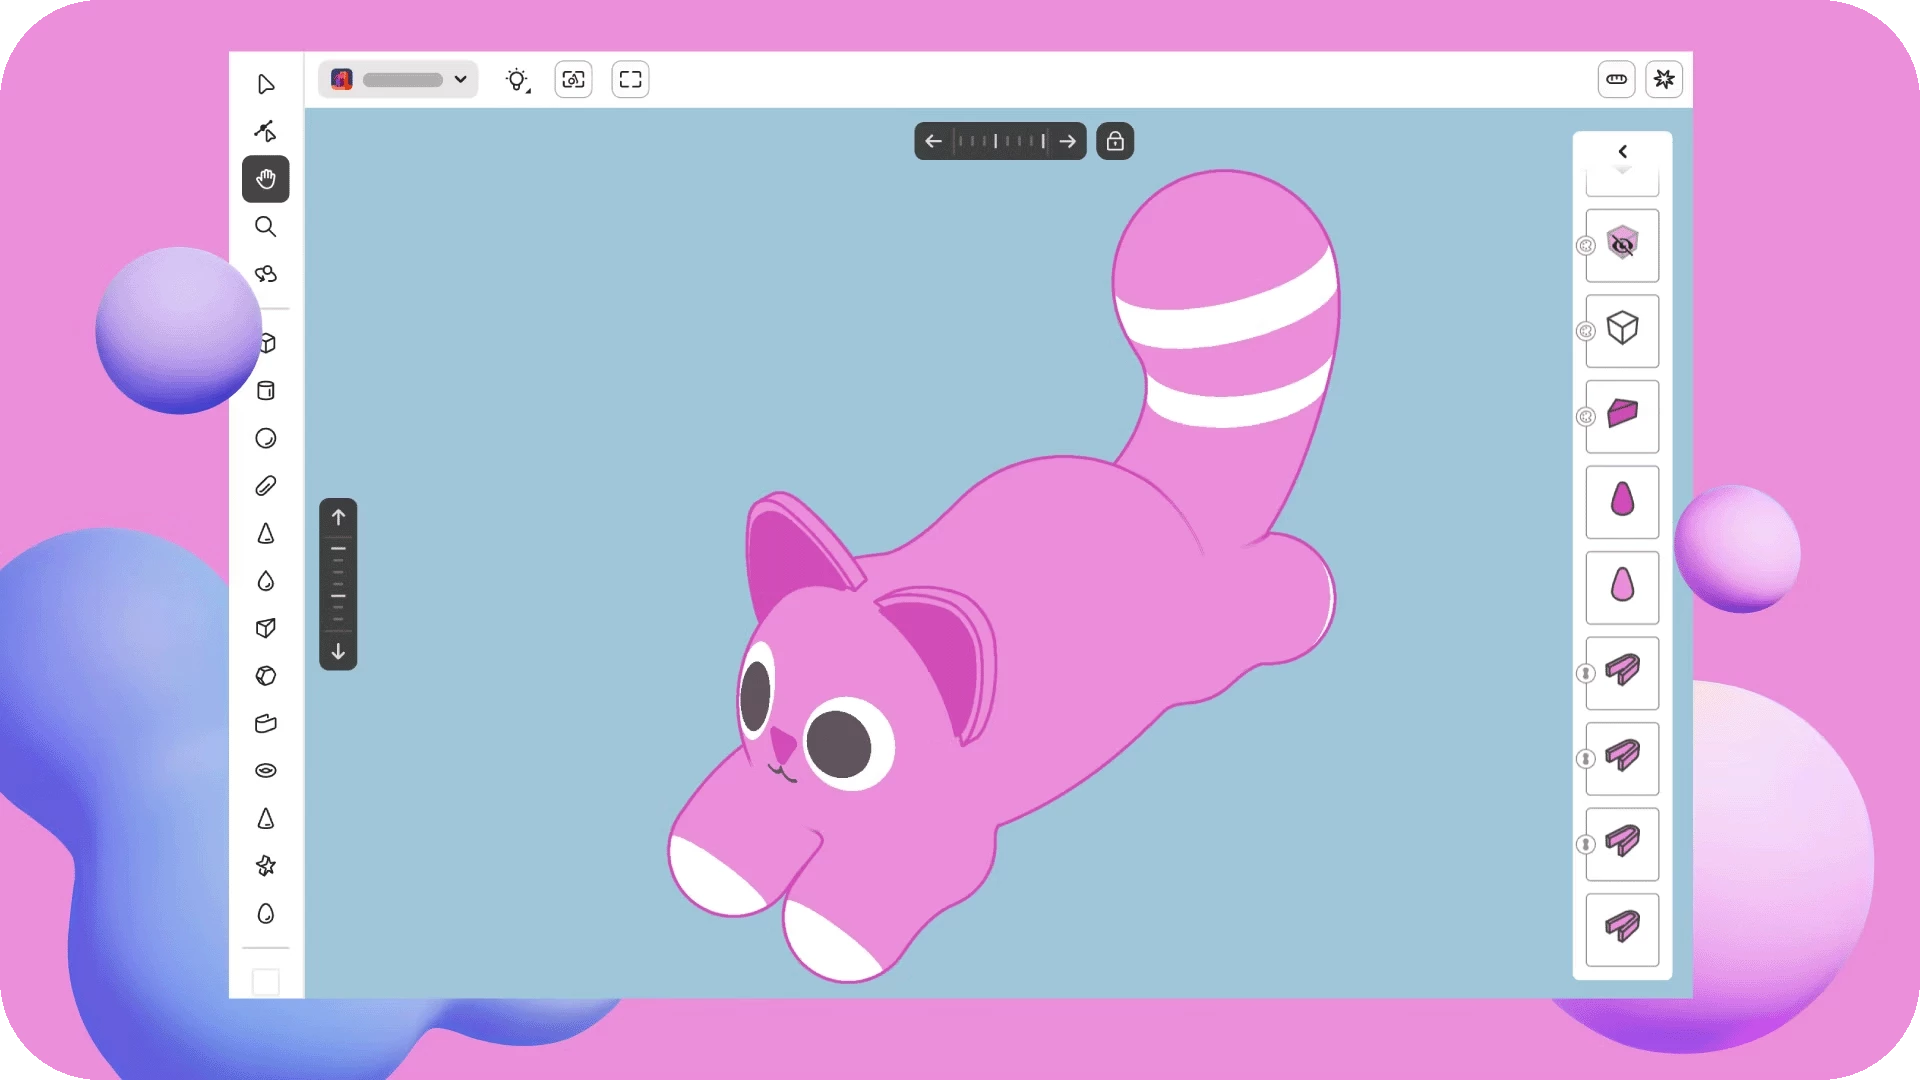Select the arrow pointer tool
This screenshot has width=1920, height=1080.
point(265,84)
